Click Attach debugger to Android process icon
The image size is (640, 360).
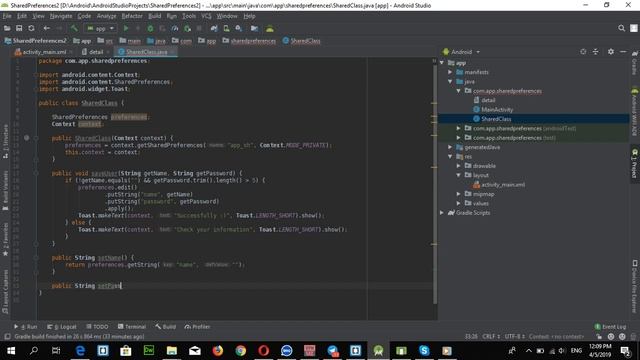pyautogui.click(x=187, y=28)
